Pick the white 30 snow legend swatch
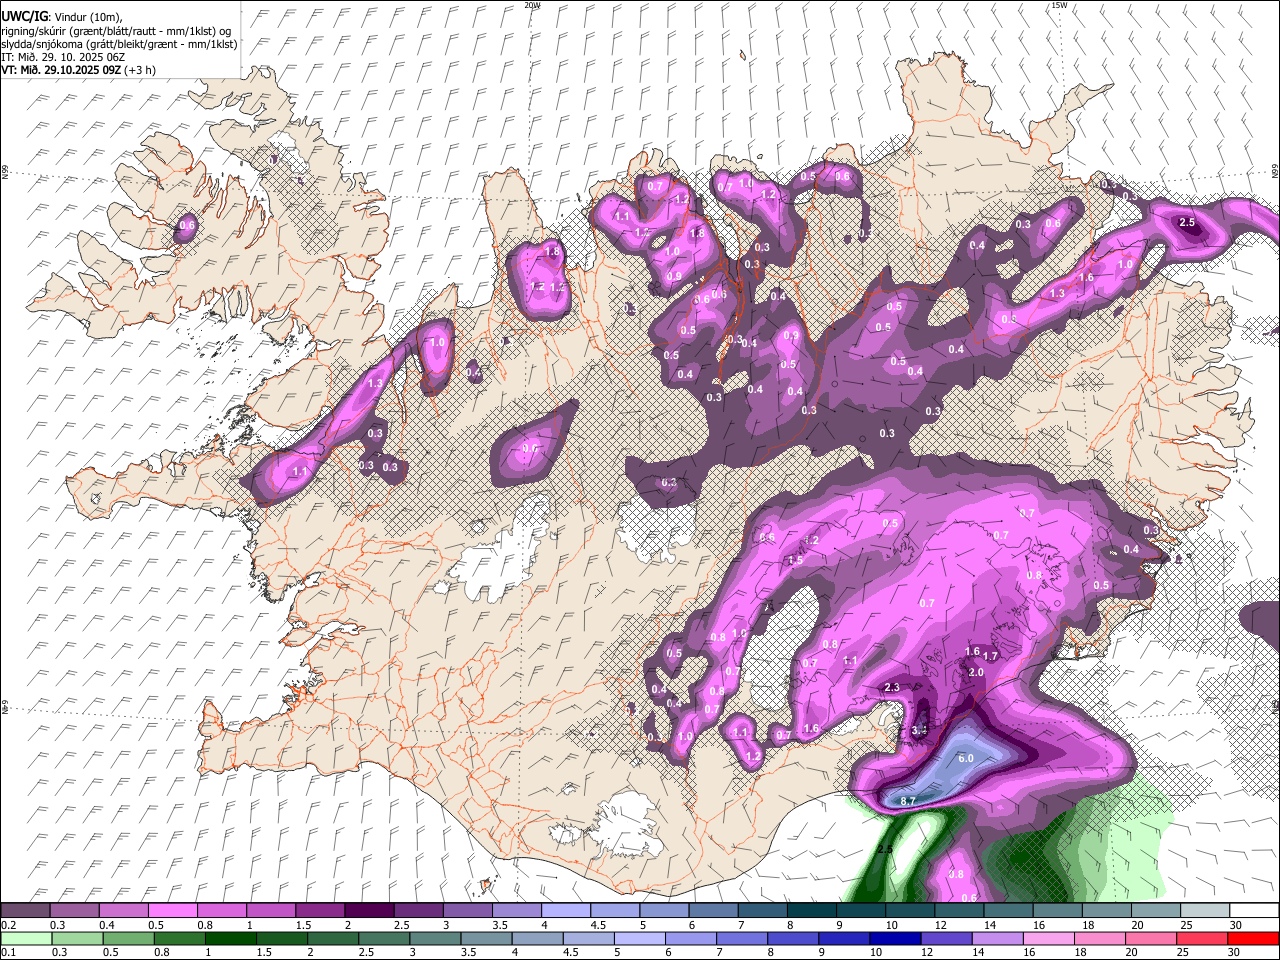 pyautogui.click(x=1254, y=911)
